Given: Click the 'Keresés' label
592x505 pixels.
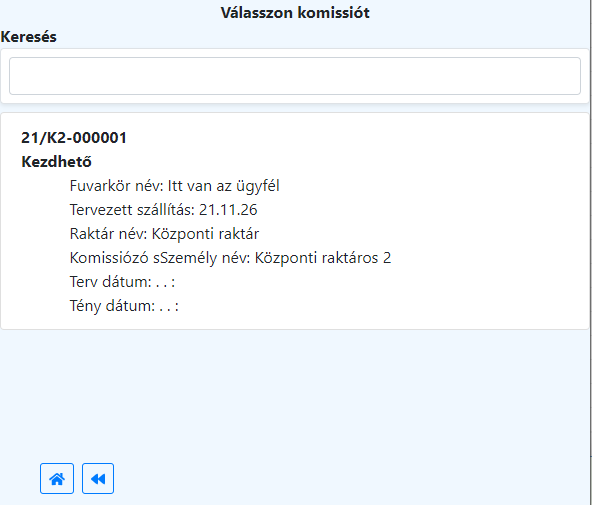Looking at the screenshot, I should coord(29,37).
